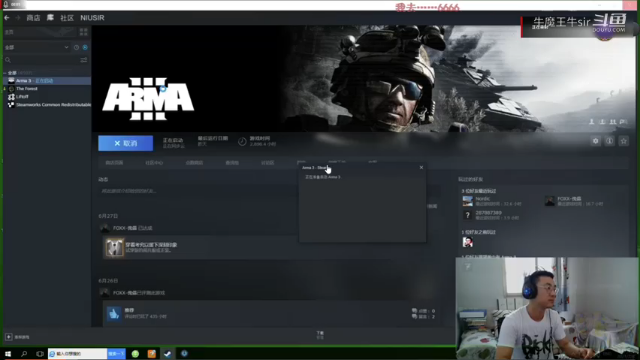This screenshot has height=360, width=640.
Task: Go back with the Steam back arrow
Action: (7, 18)
